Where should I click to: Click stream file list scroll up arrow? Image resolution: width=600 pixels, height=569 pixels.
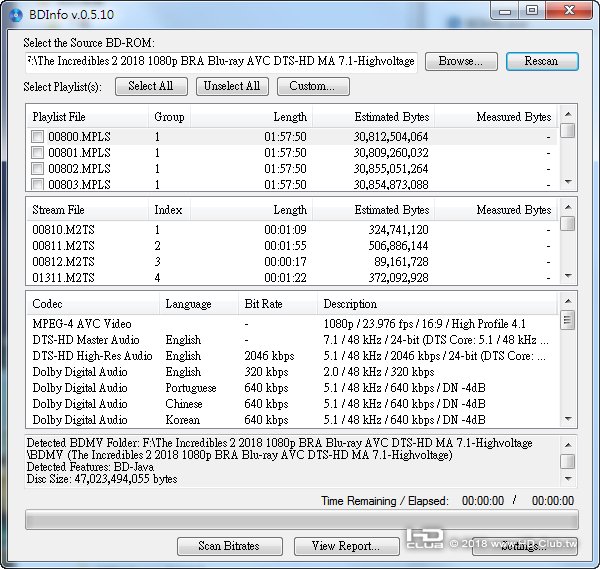(568, 207)
